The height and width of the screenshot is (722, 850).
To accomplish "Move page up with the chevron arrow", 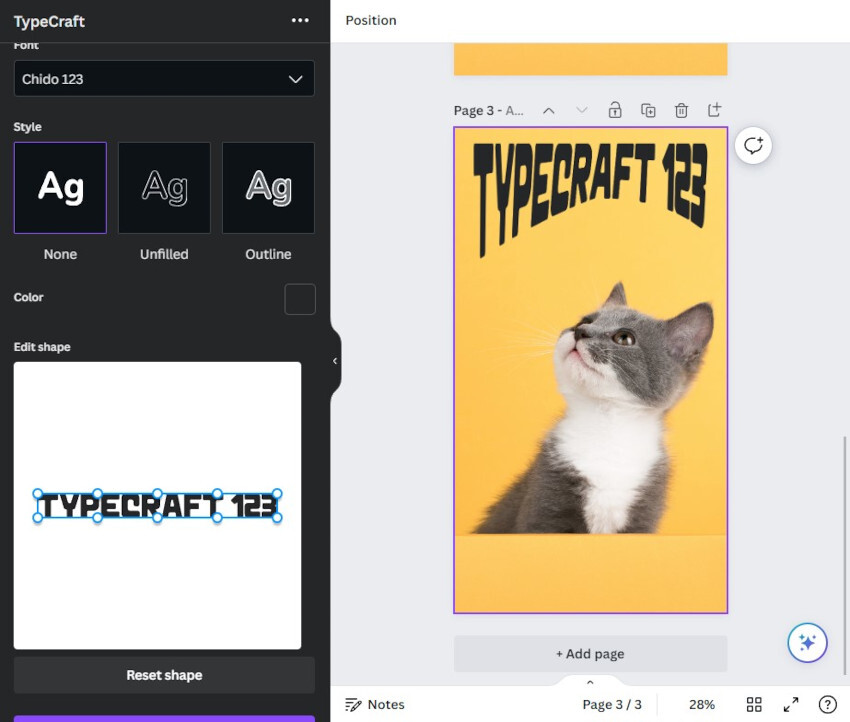I will (548, 110).
